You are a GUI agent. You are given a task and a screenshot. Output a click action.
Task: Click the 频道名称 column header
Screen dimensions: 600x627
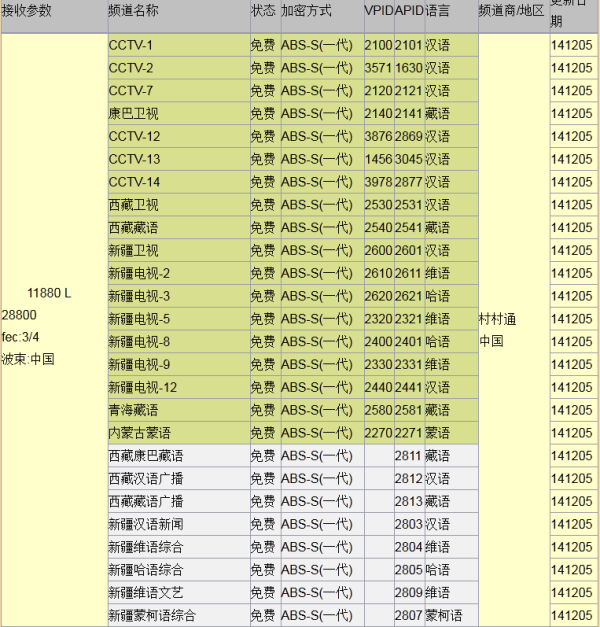click(x=133, y=10)
